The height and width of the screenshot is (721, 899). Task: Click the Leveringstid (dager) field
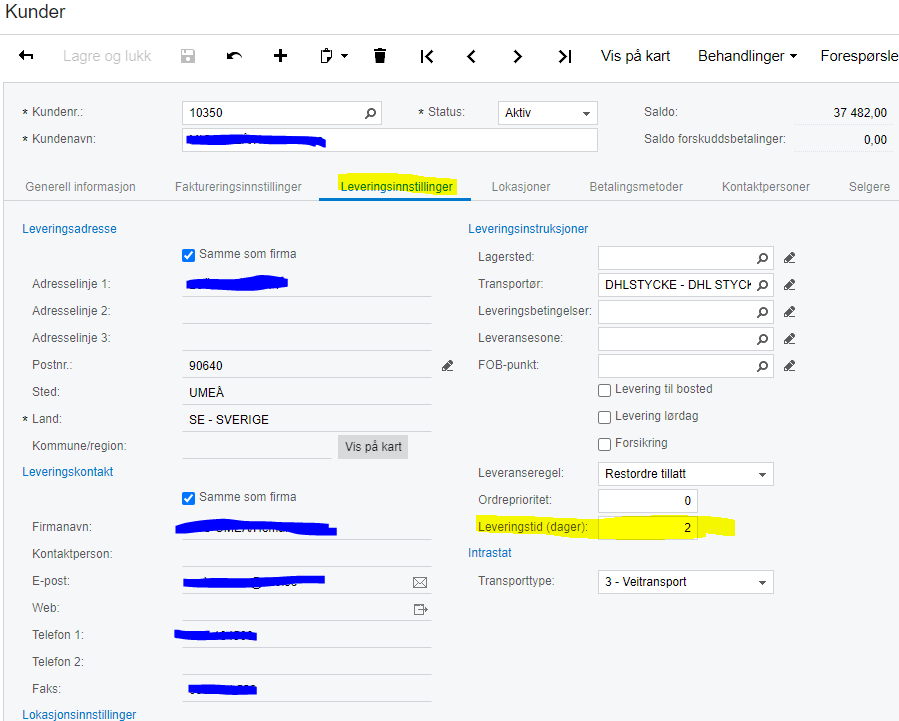tap(648, 528)
